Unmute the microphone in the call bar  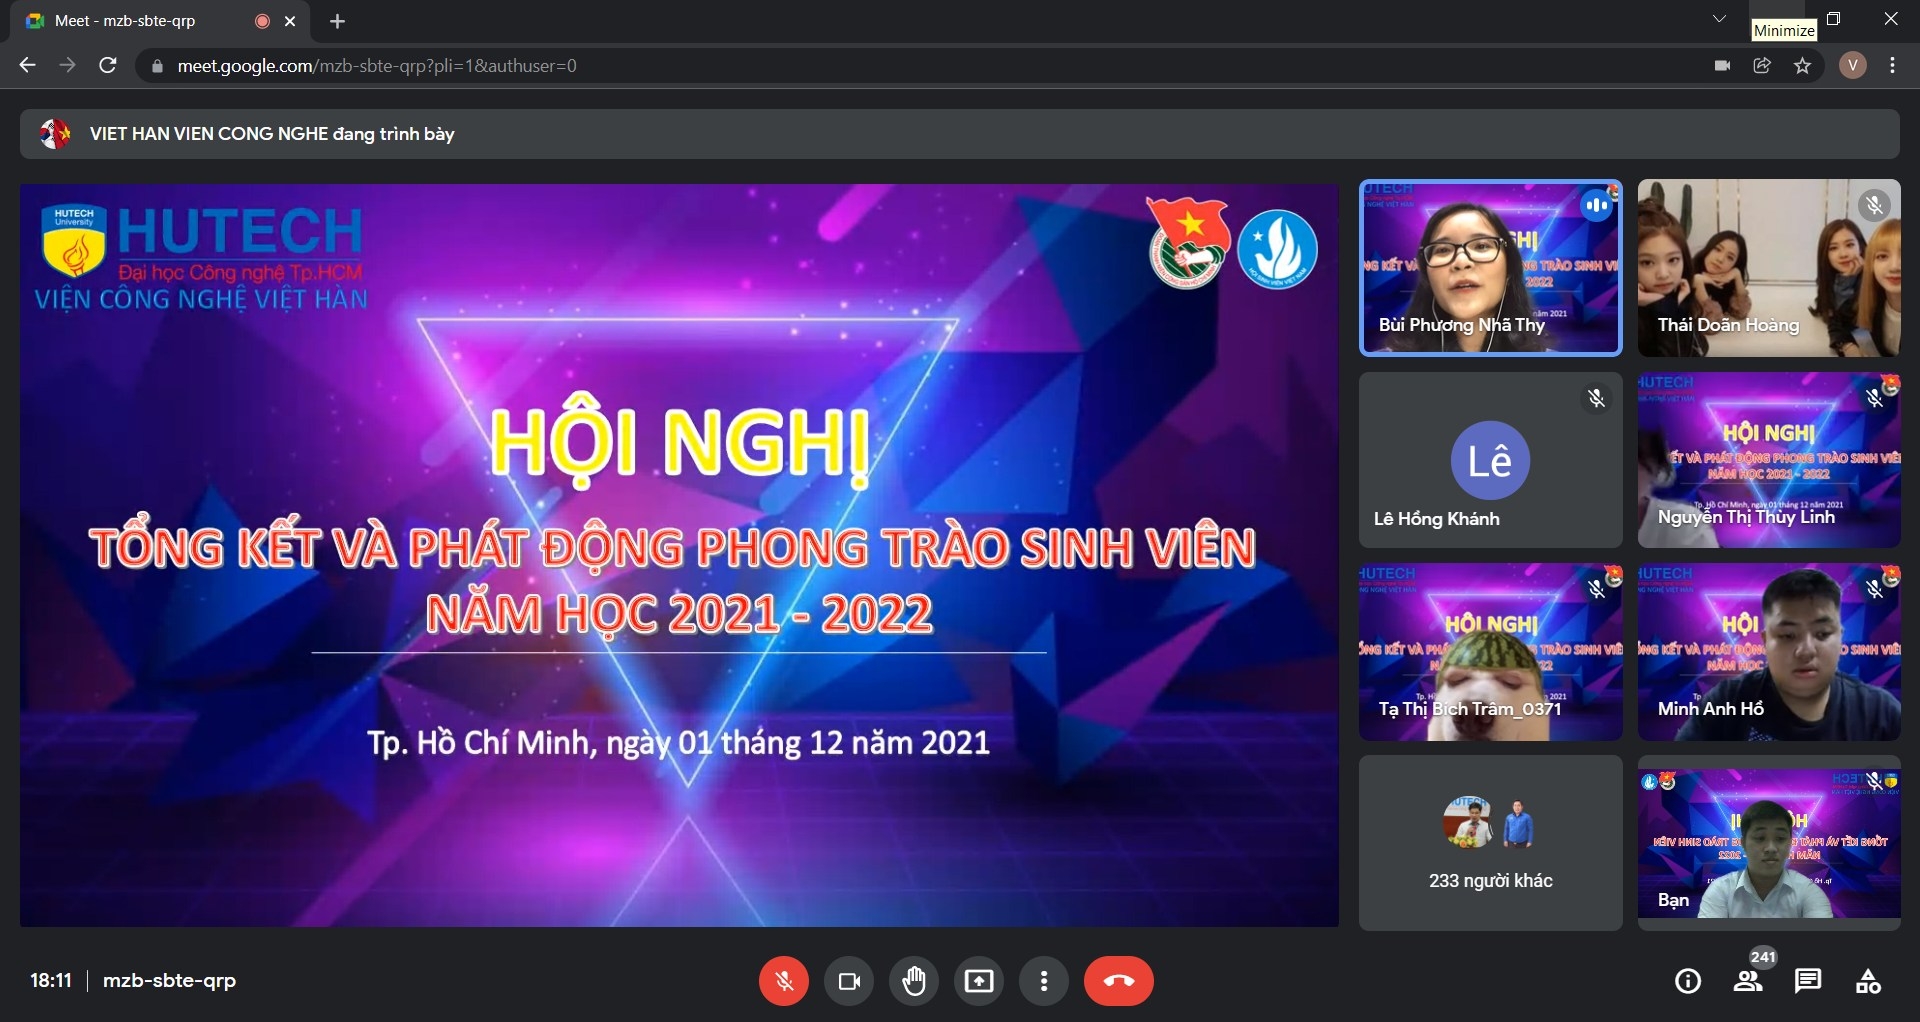pos(783,981)
